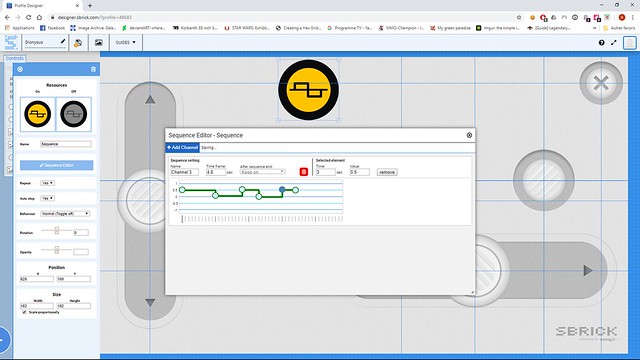Toggle Scale proportionally checkbox
The width and height of the screenshot is (640, 360).
[x=24, y=312]
